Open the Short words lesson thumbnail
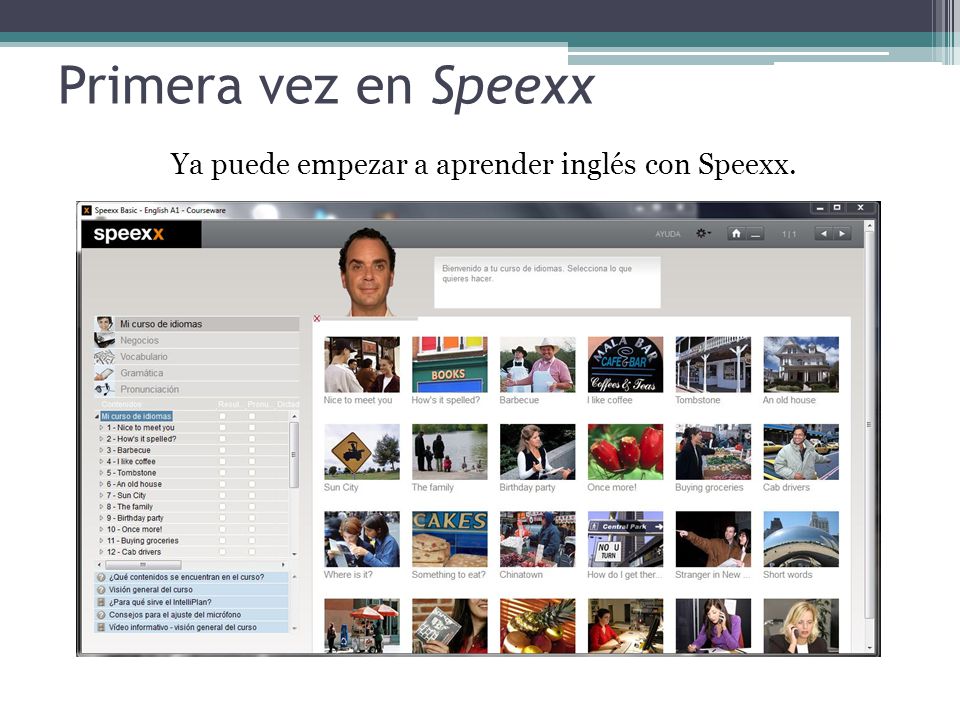 pyautogui.click(x=801, y=539)
